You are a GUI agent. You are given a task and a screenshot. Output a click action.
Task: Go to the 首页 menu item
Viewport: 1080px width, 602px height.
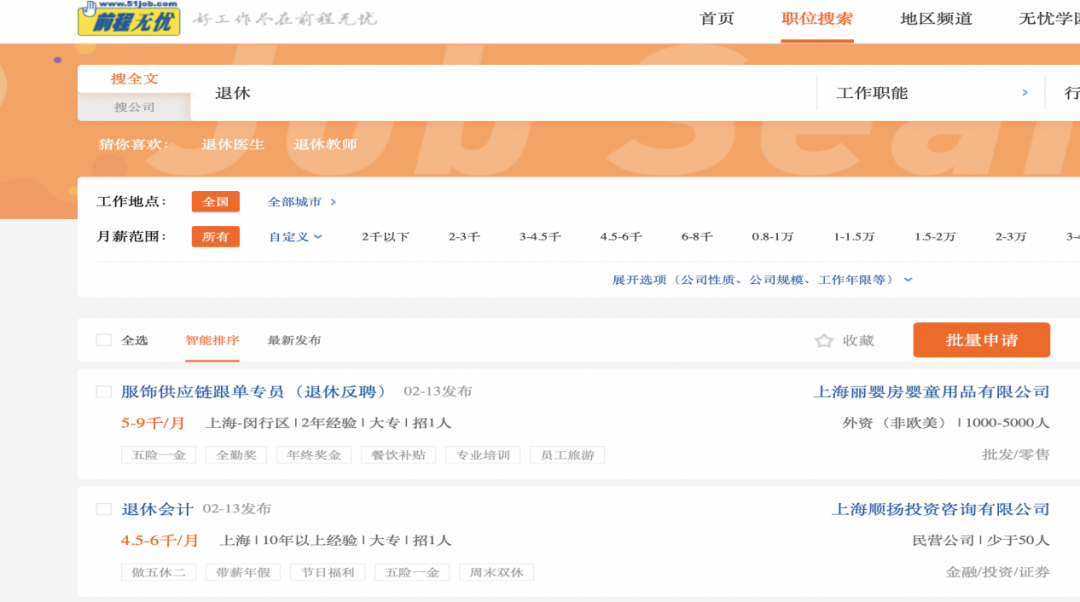[x=718, y=18]
